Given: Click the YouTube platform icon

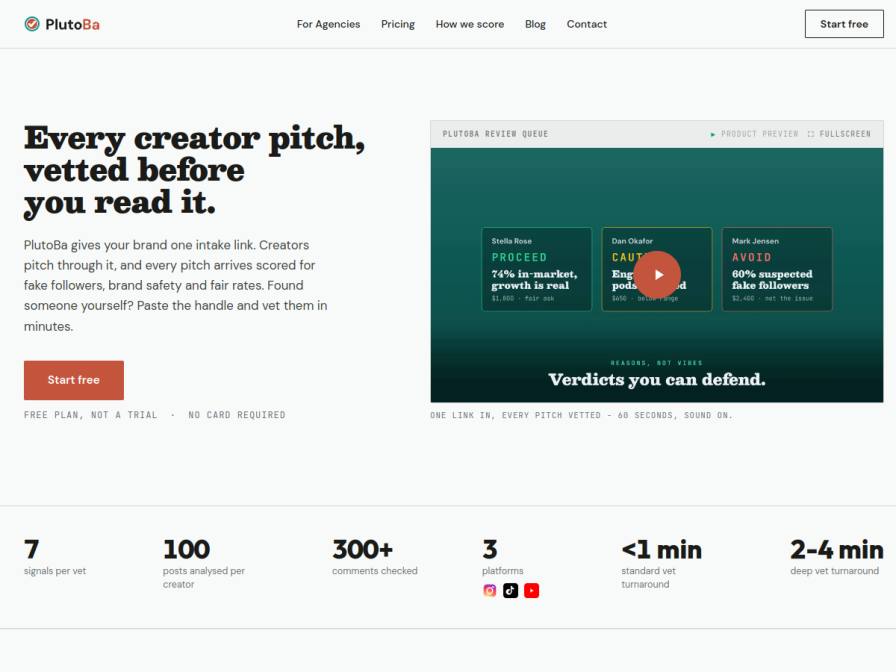Looking at the screenshot, I should click(x=531, y=590).
